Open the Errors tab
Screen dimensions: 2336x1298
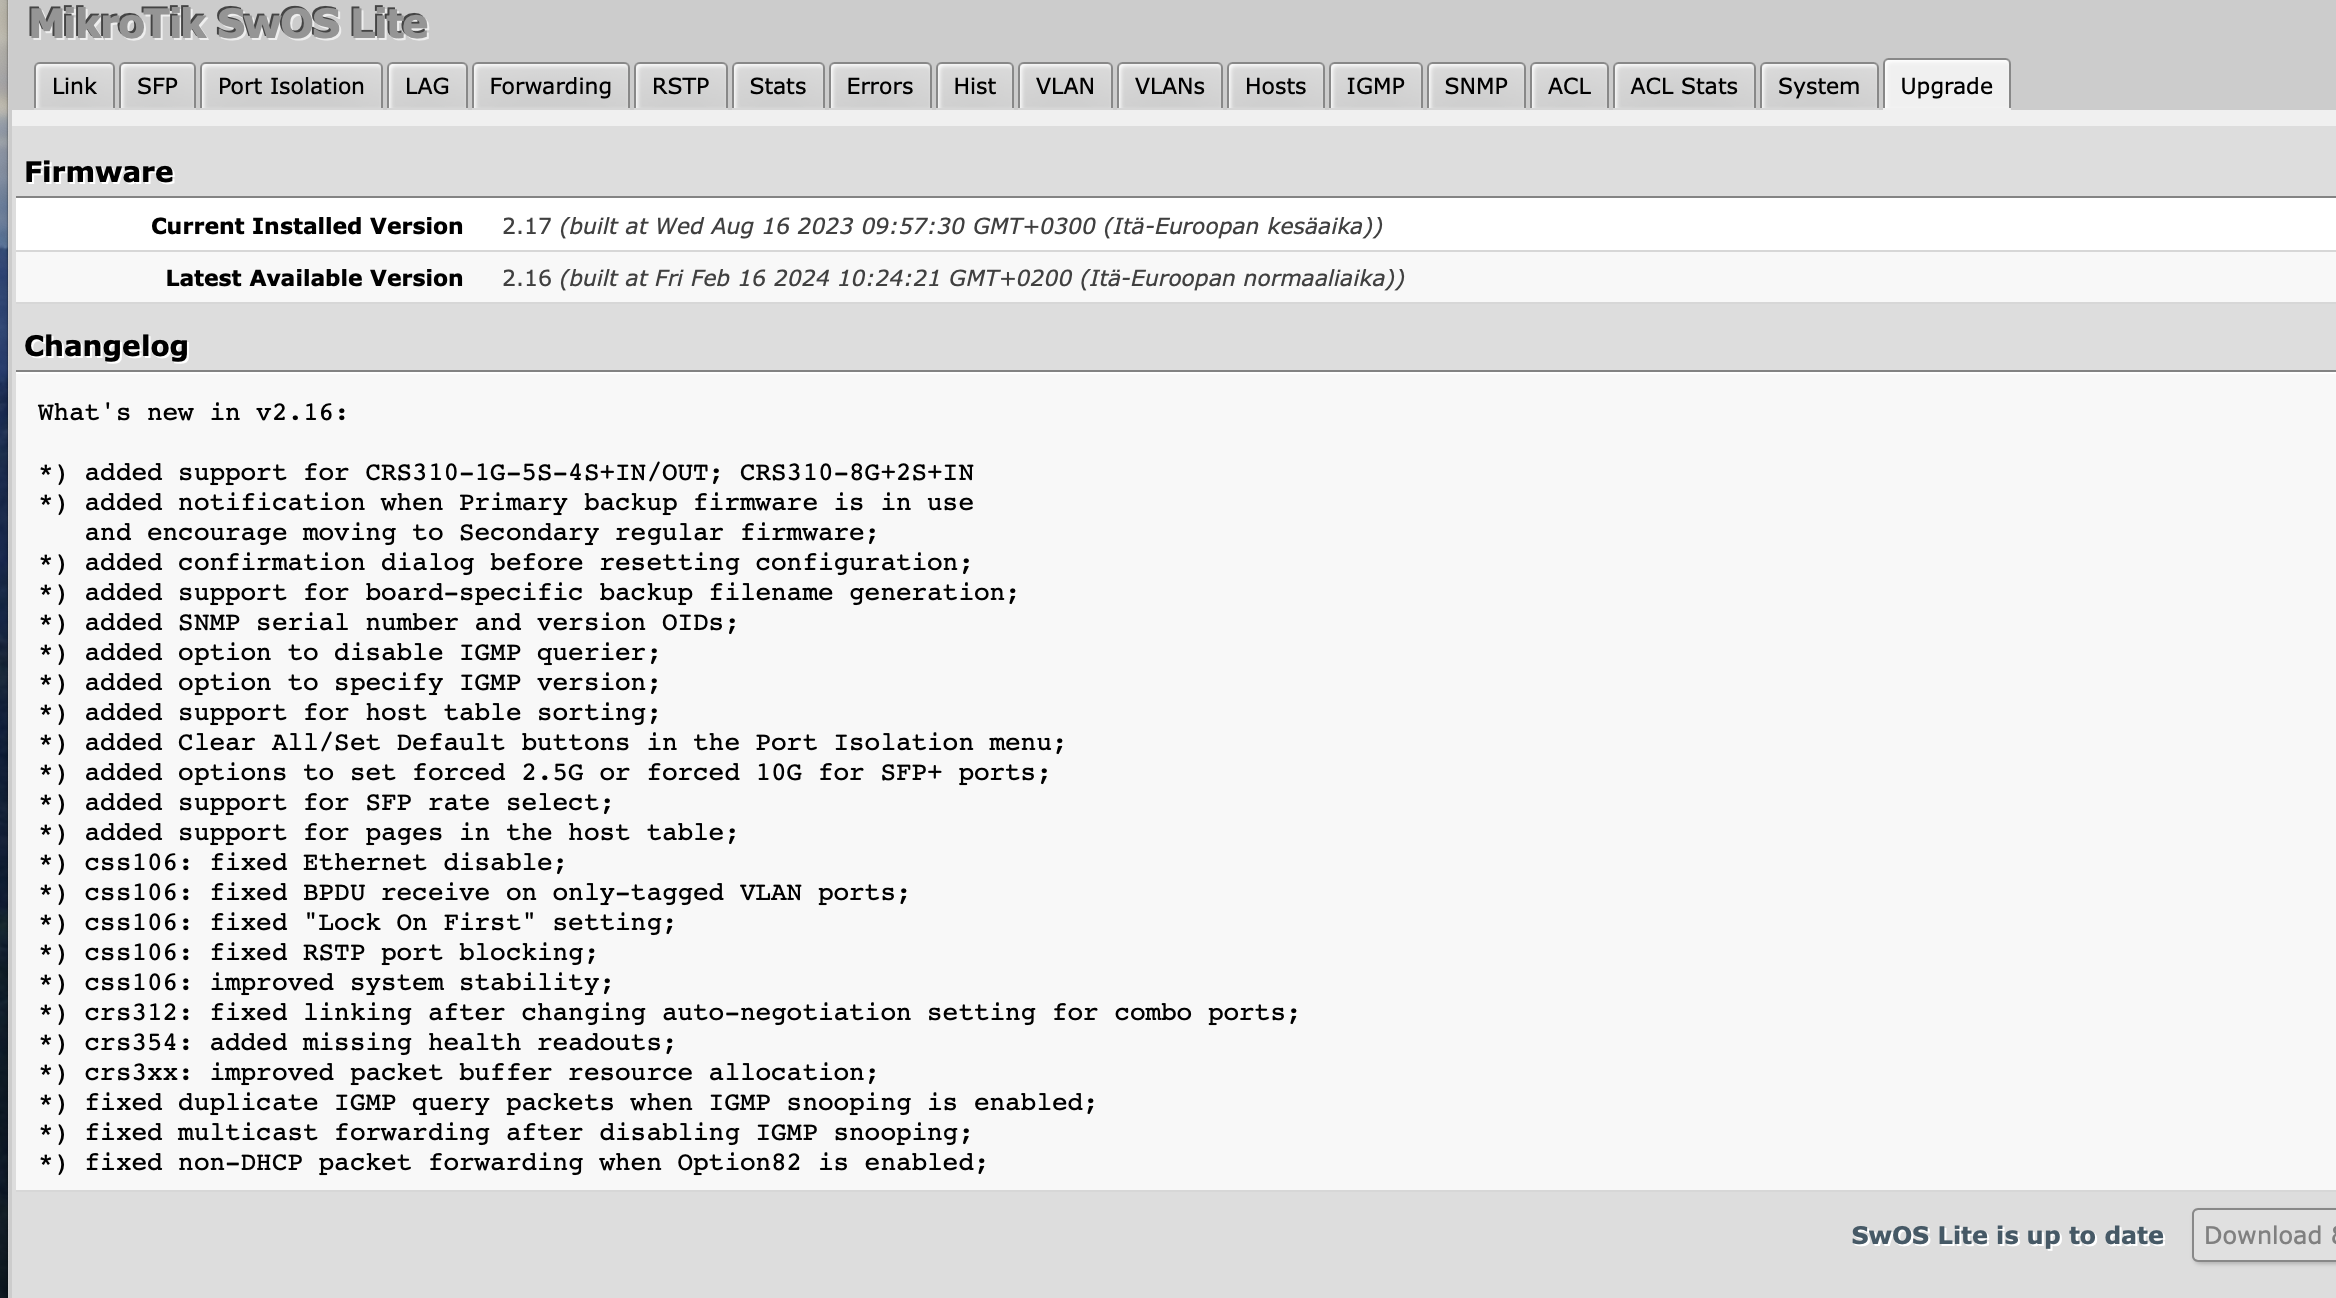click(879, 86)
